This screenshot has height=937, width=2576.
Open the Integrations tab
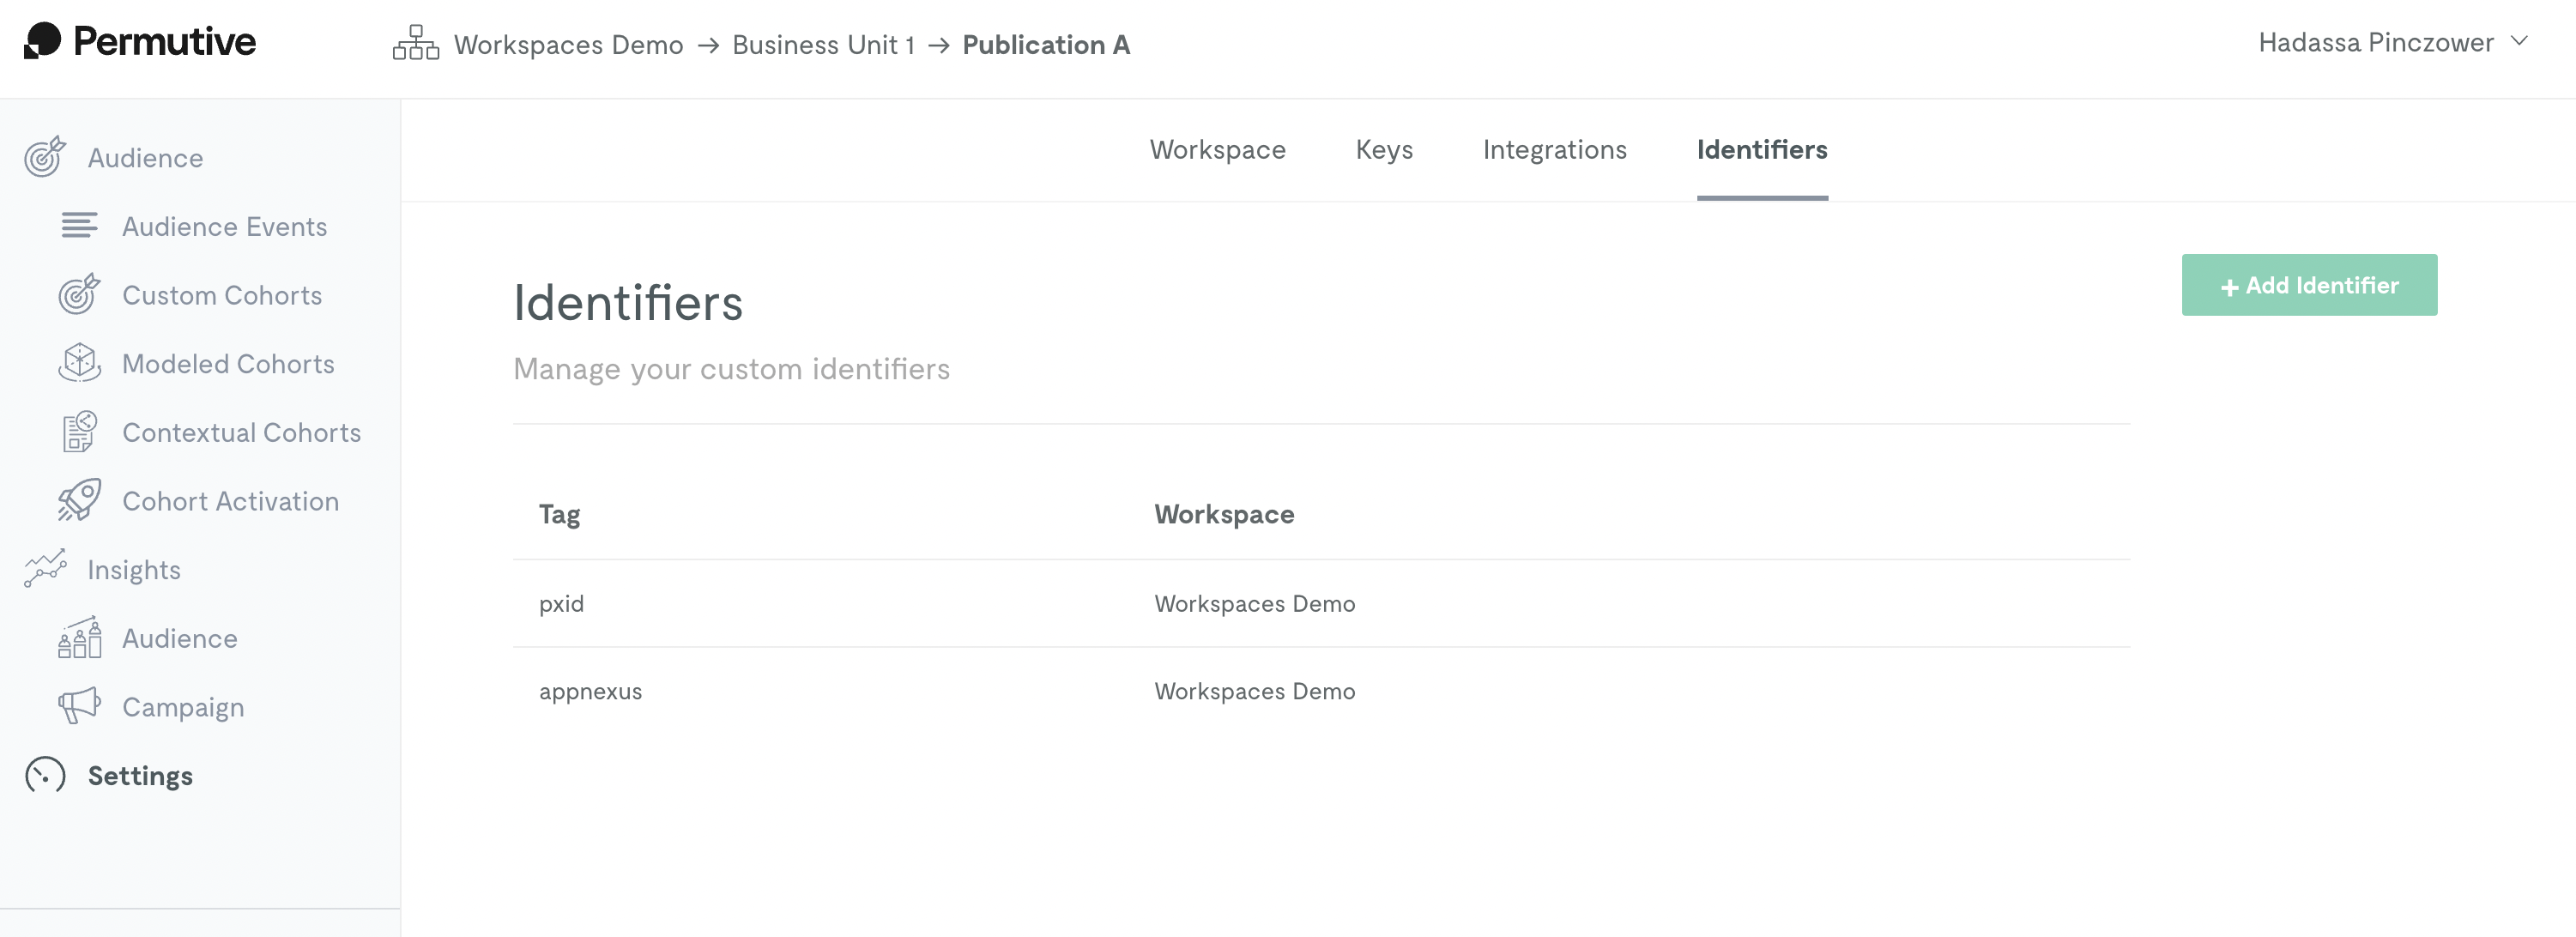(1554, 149)
